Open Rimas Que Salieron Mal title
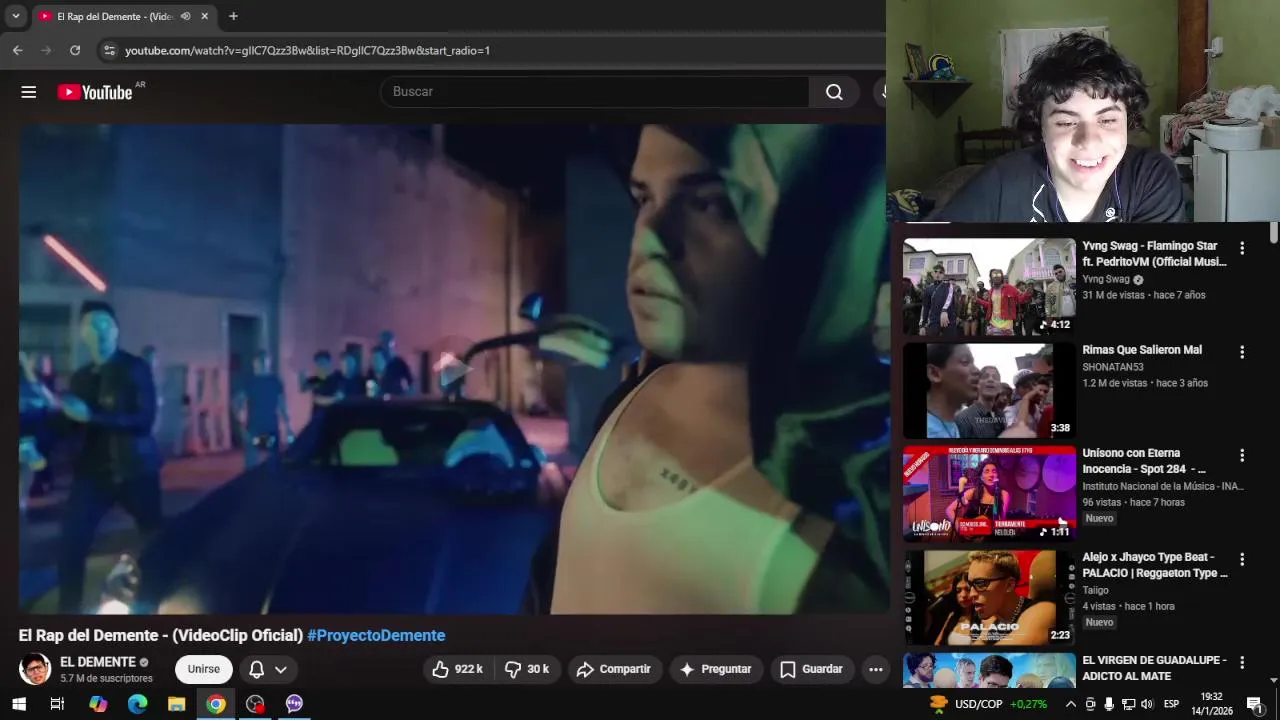This screenshot has width=1280, height=720. coord(1142,350)
